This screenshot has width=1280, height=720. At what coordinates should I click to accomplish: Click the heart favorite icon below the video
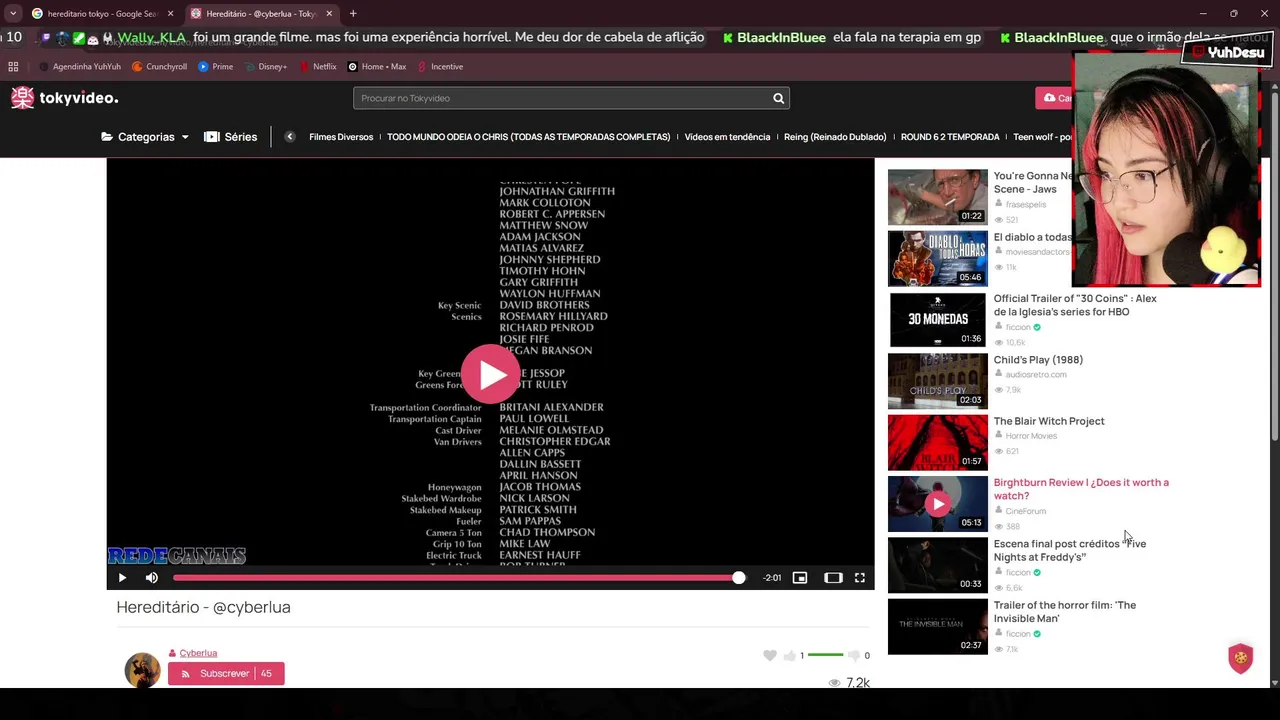pyautogui.click(x=769, y=655)
